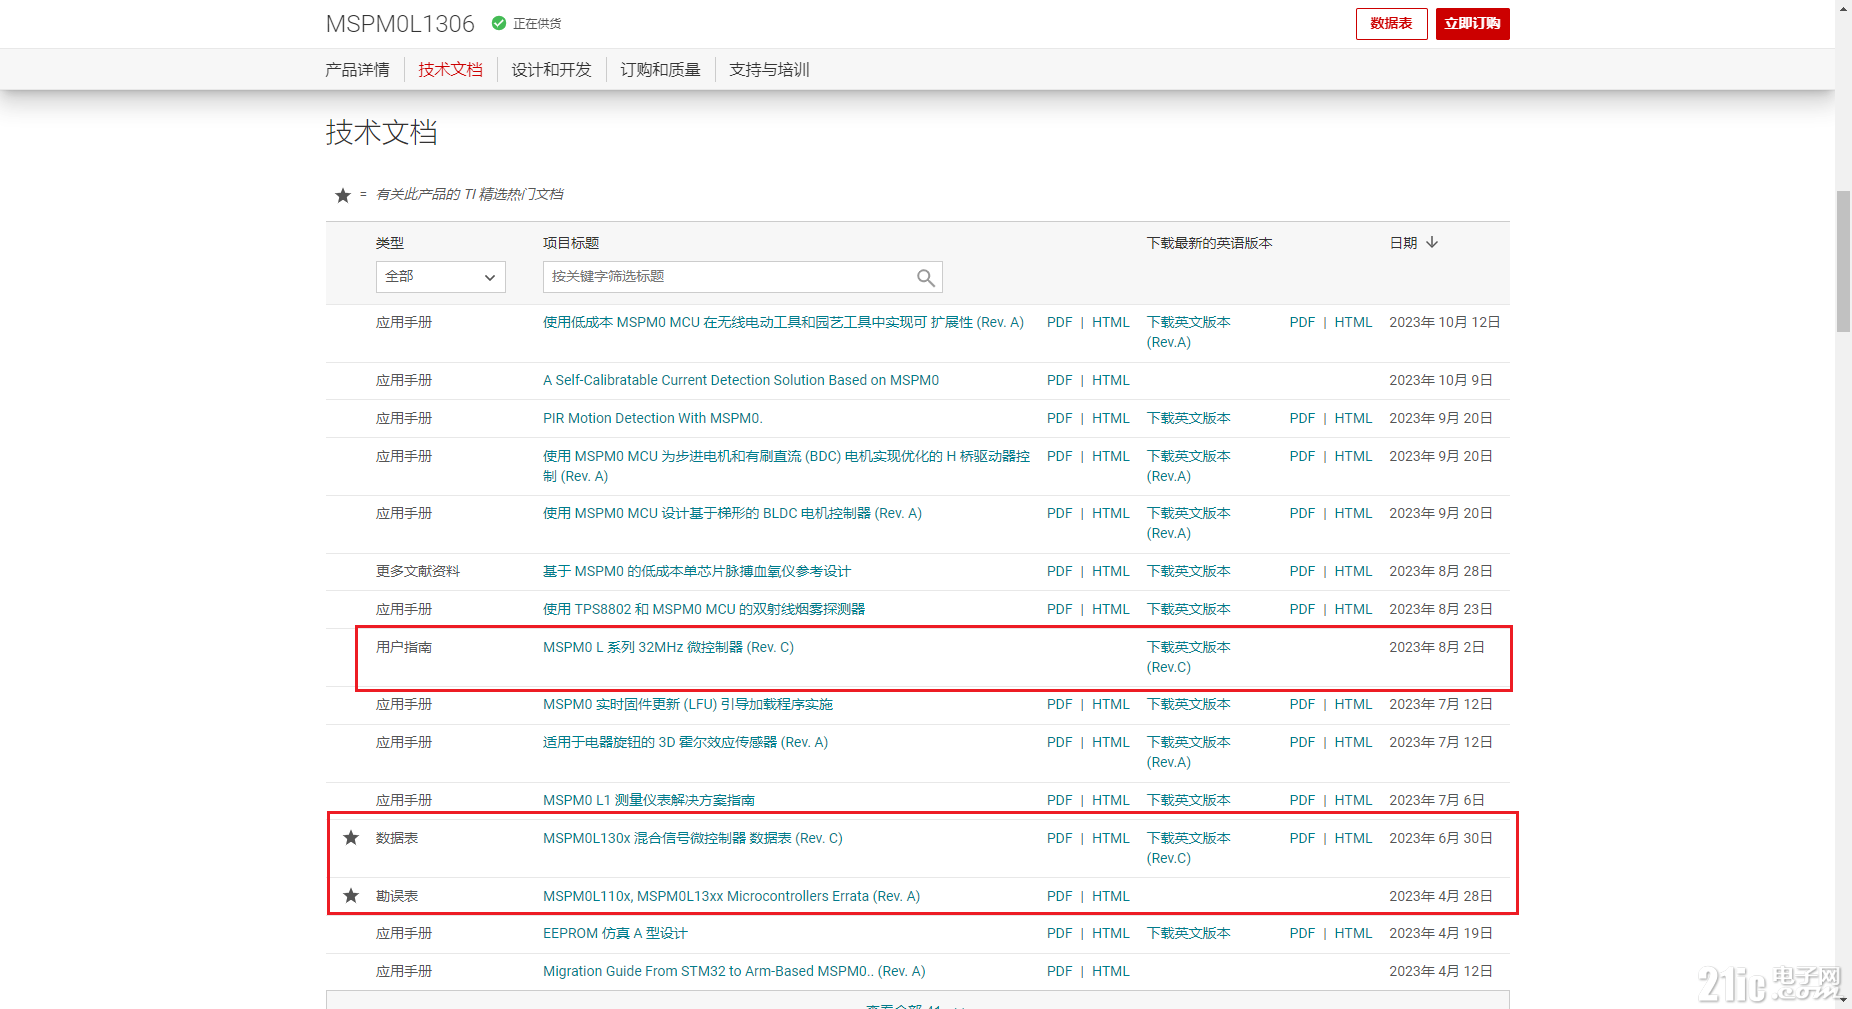Click 更多文献资料 type cell
Screen dimensions: 1852x1009
pyautogui.click(x=417, y=571)
